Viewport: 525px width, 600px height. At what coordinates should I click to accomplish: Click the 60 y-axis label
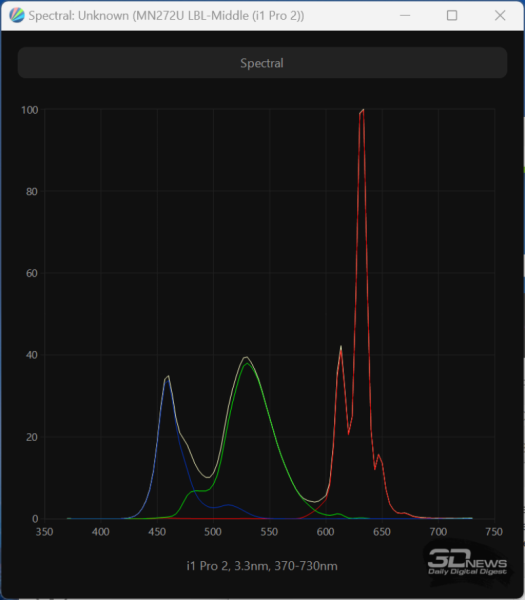32,273
